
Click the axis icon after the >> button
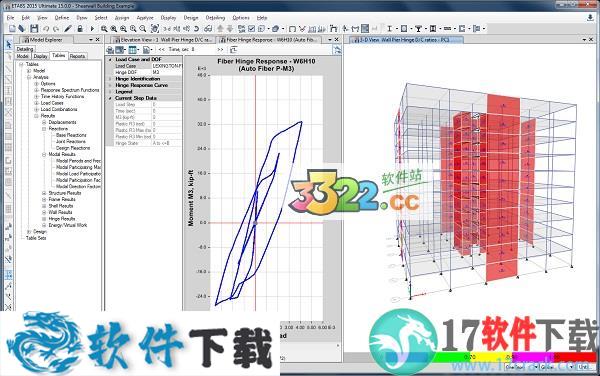click(x=233, y=50)
